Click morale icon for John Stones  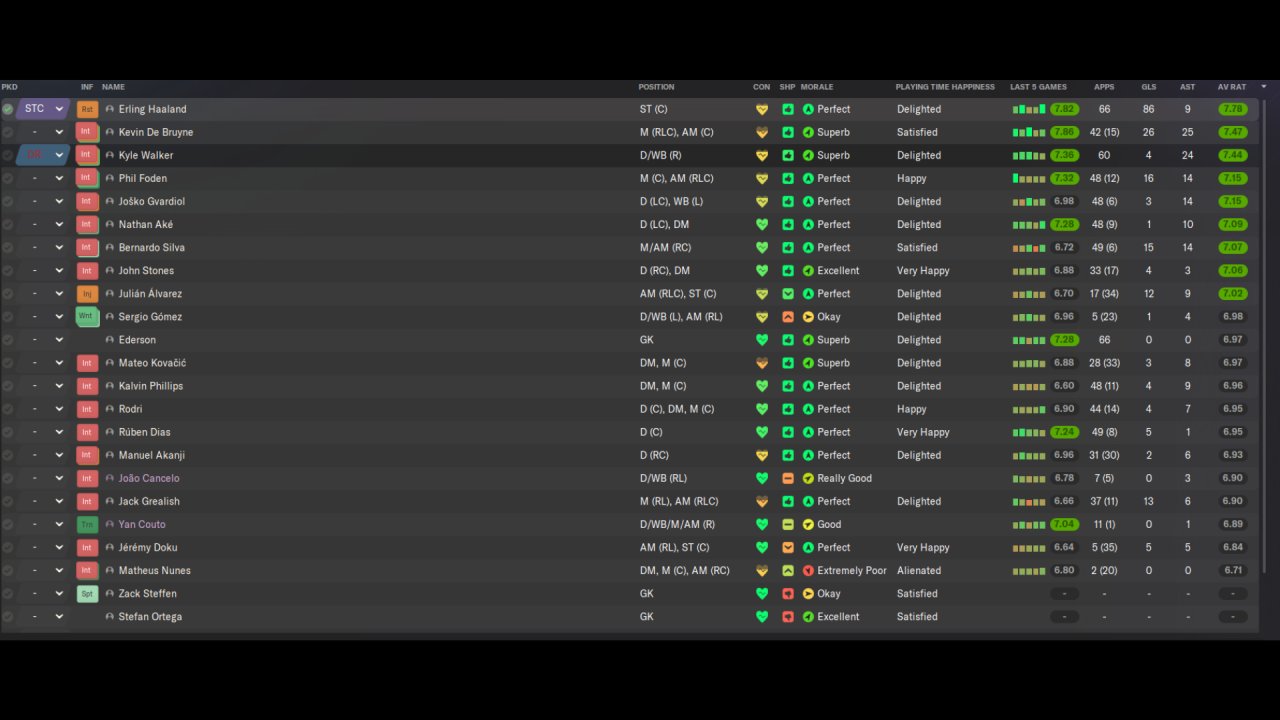(x=808, y=271)
